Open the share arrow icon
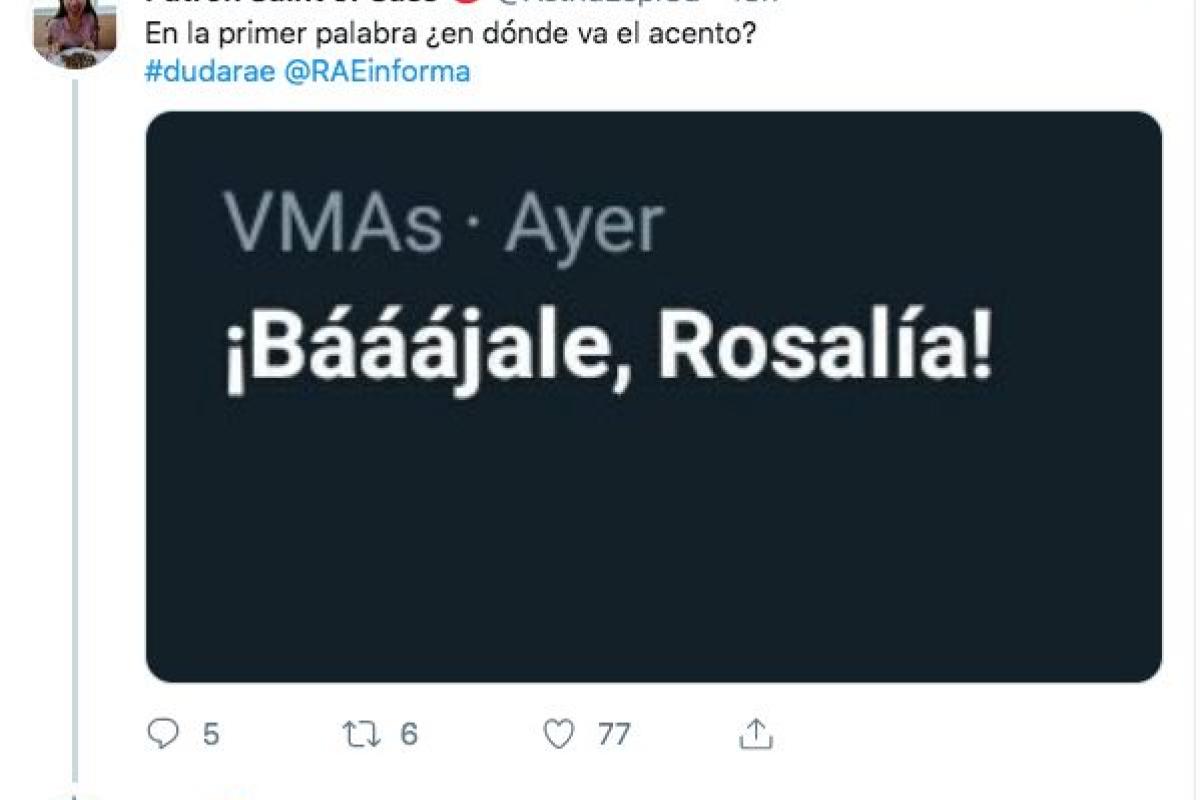 [757, 734]
